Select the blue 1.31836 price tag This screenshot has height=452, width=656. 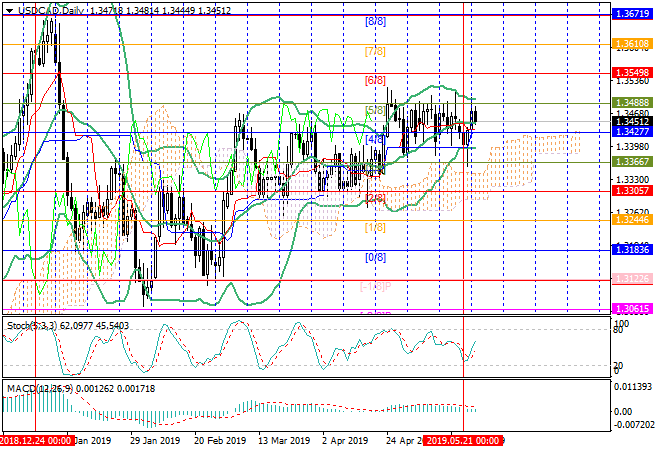point(632,250)
